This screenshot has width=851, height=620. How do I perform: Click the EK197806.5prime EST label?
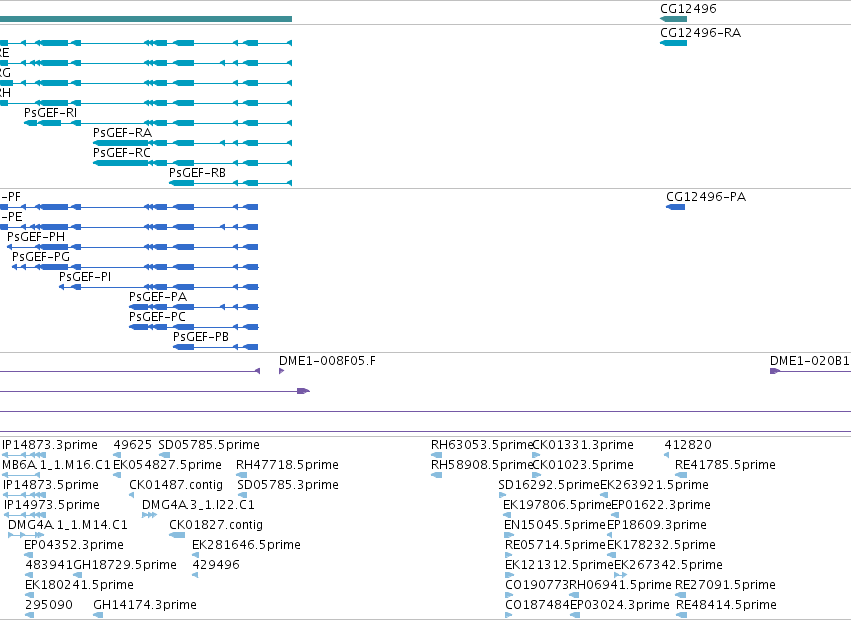point(557,505)
